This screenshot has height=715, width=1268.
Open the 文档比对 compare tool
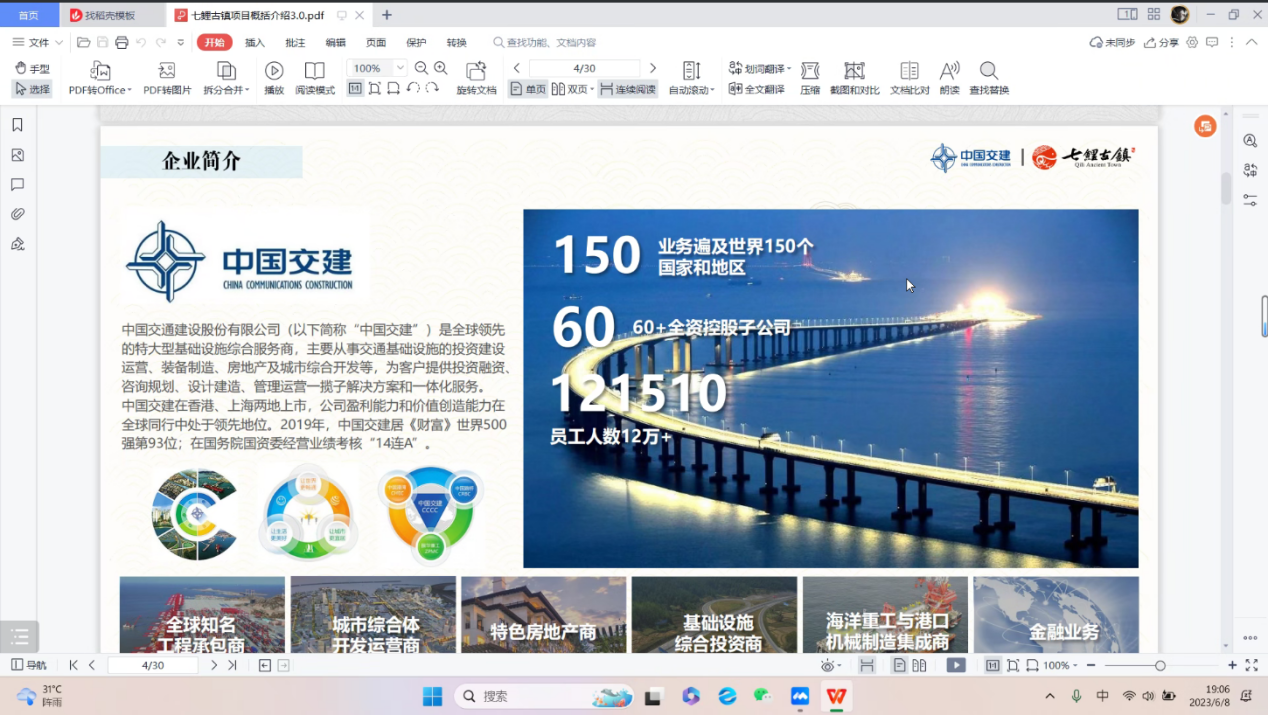[x=909, y=71]
